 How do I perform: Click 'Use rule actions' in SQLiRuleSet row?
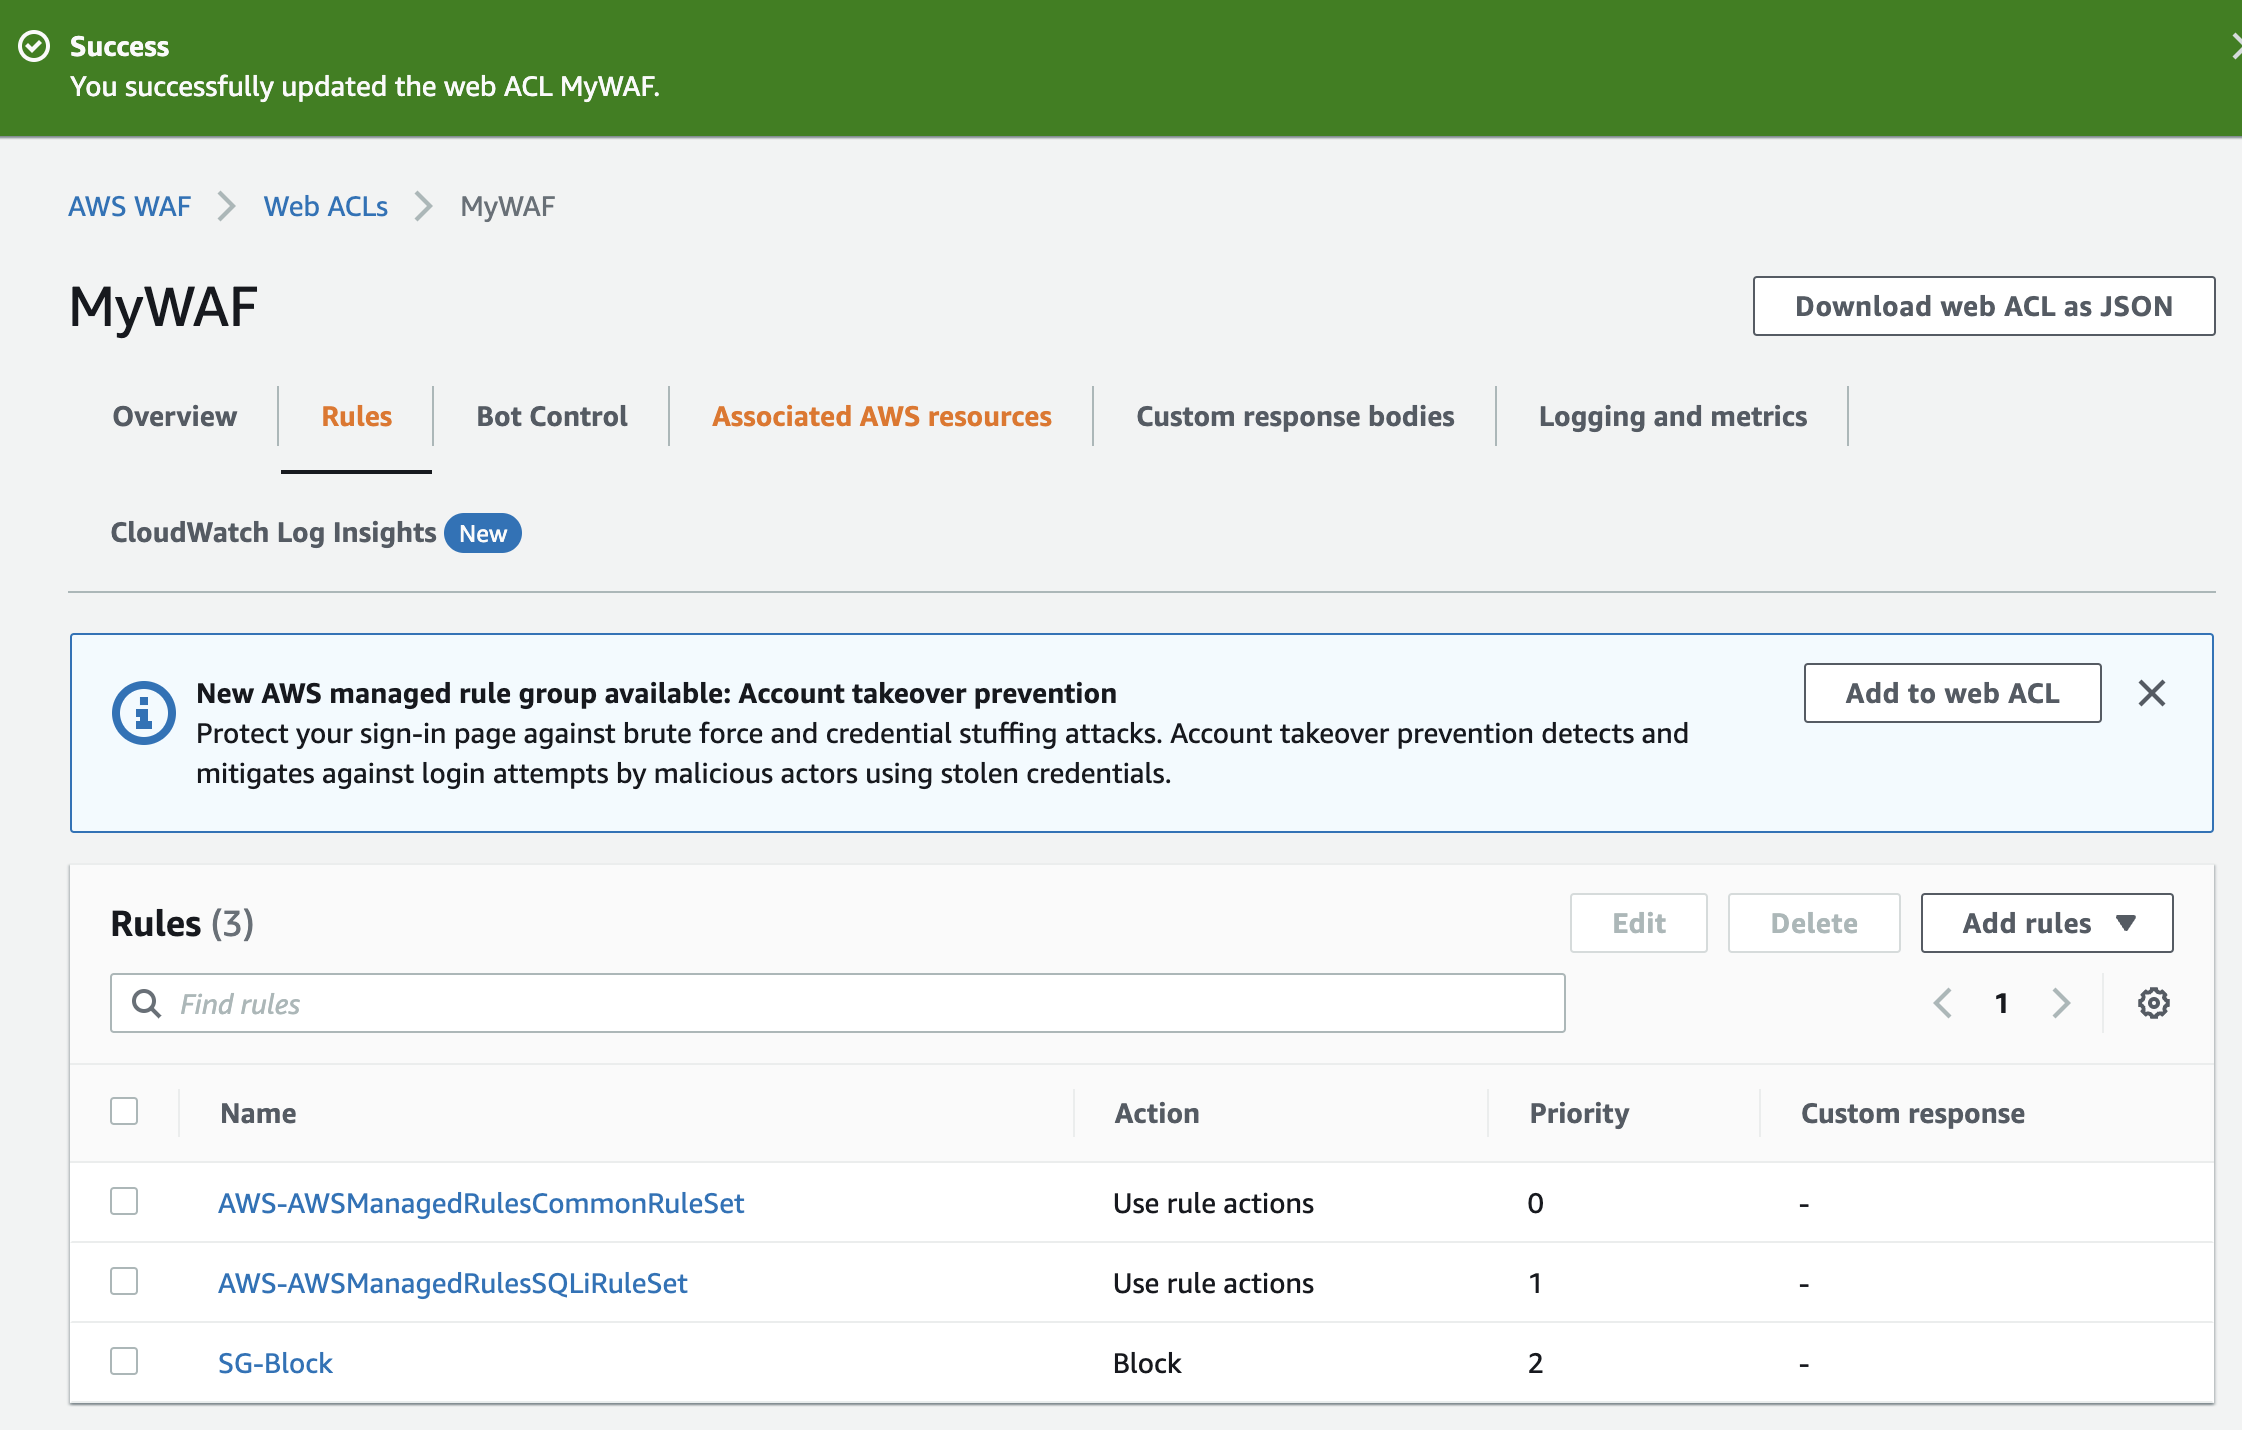click(1213, 1283)
